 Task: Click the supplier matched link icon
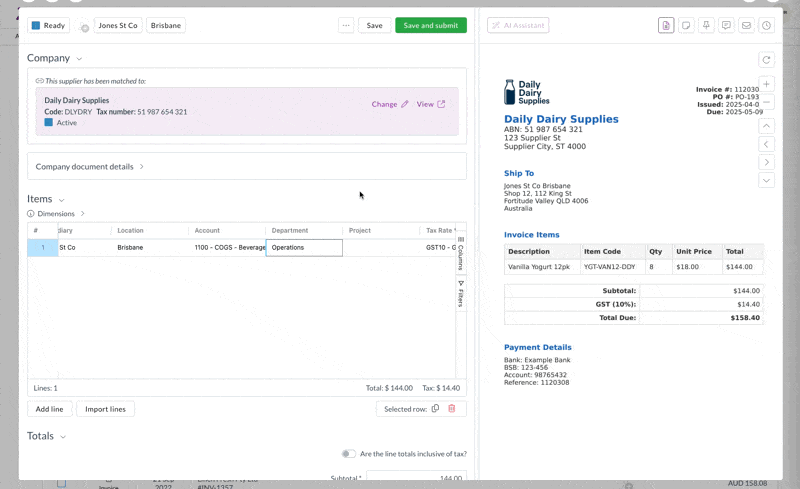click(x=39, y=81)
